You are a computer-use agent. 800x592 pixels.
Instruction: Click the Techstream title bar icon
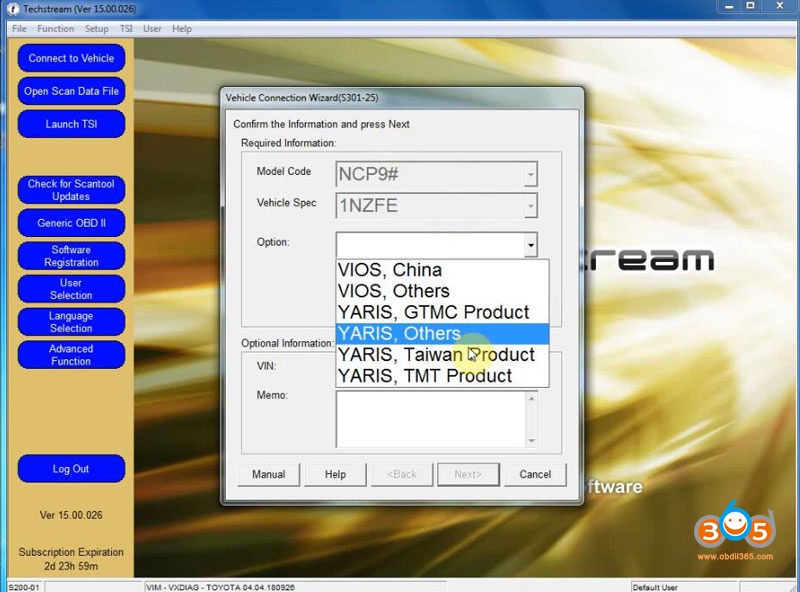click(x=13, y=9)
